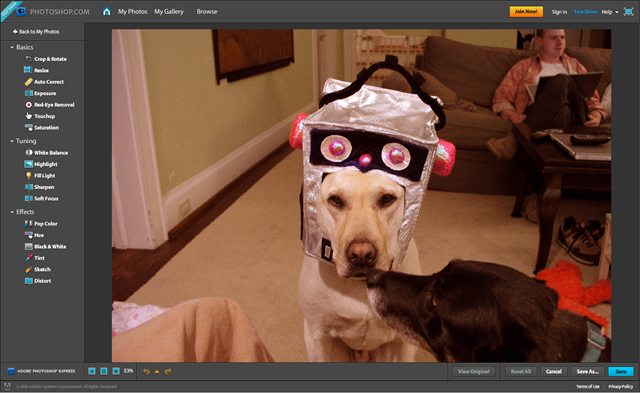
Task: Go Back to My Photos
Action: pyautogui.click(x=36, y=31)
